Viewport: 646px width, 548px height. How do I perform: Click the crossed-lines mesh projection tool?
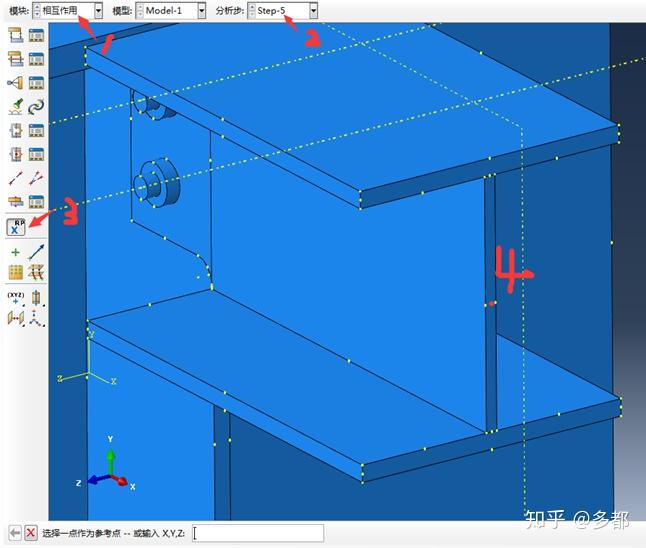[x=36, y=272]
